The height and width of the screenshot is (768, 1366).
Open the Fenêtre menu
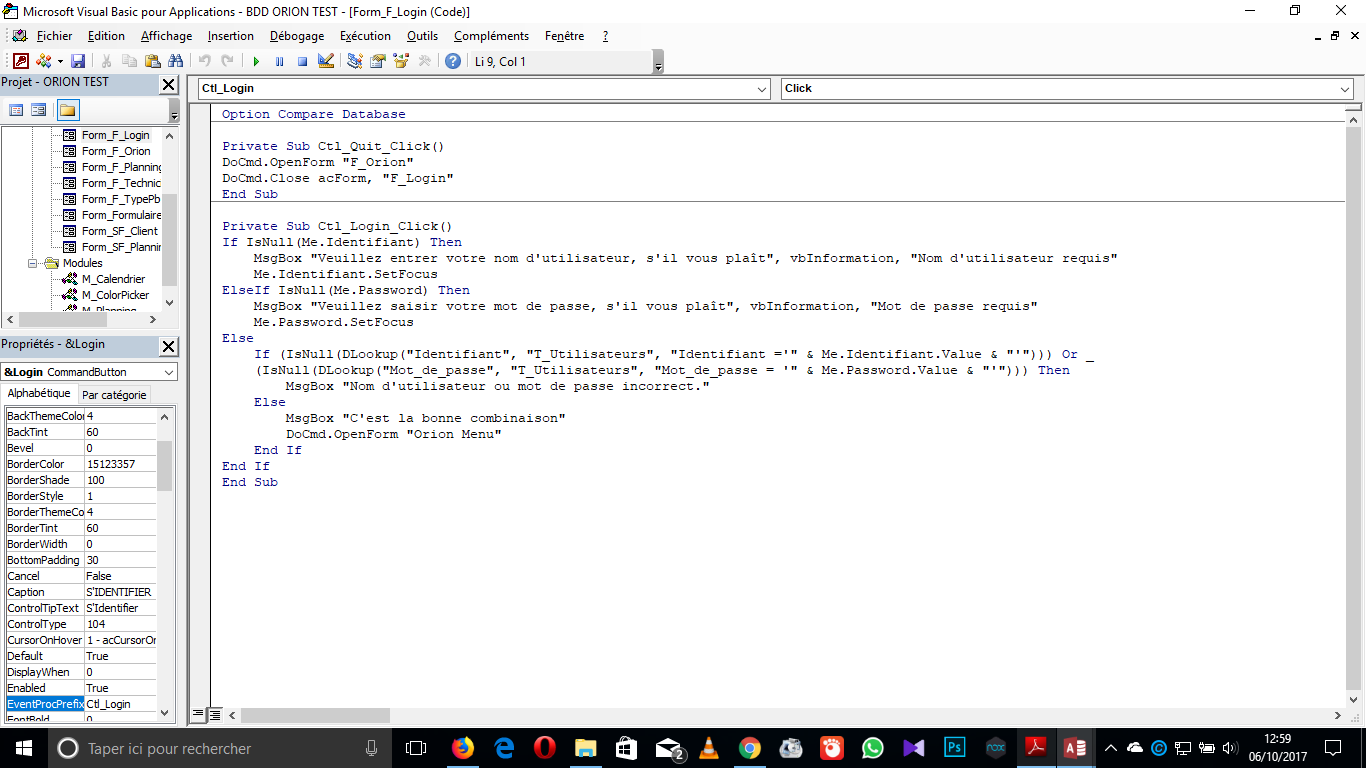(x=565, y=36)
